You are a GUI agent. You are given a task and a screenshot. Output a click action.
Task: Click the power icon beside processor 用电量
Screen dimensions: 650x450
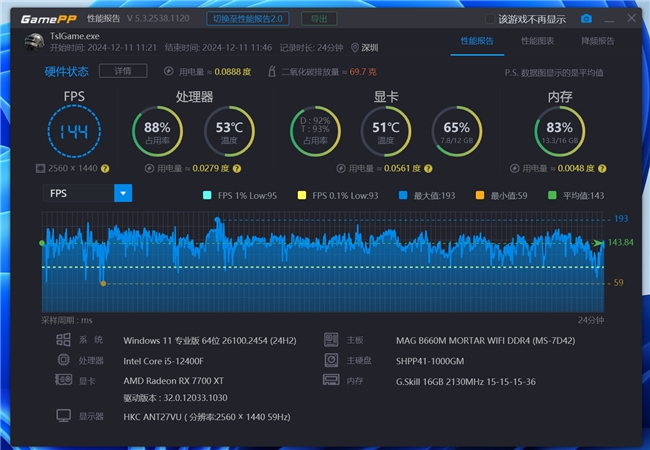[149, 169]
